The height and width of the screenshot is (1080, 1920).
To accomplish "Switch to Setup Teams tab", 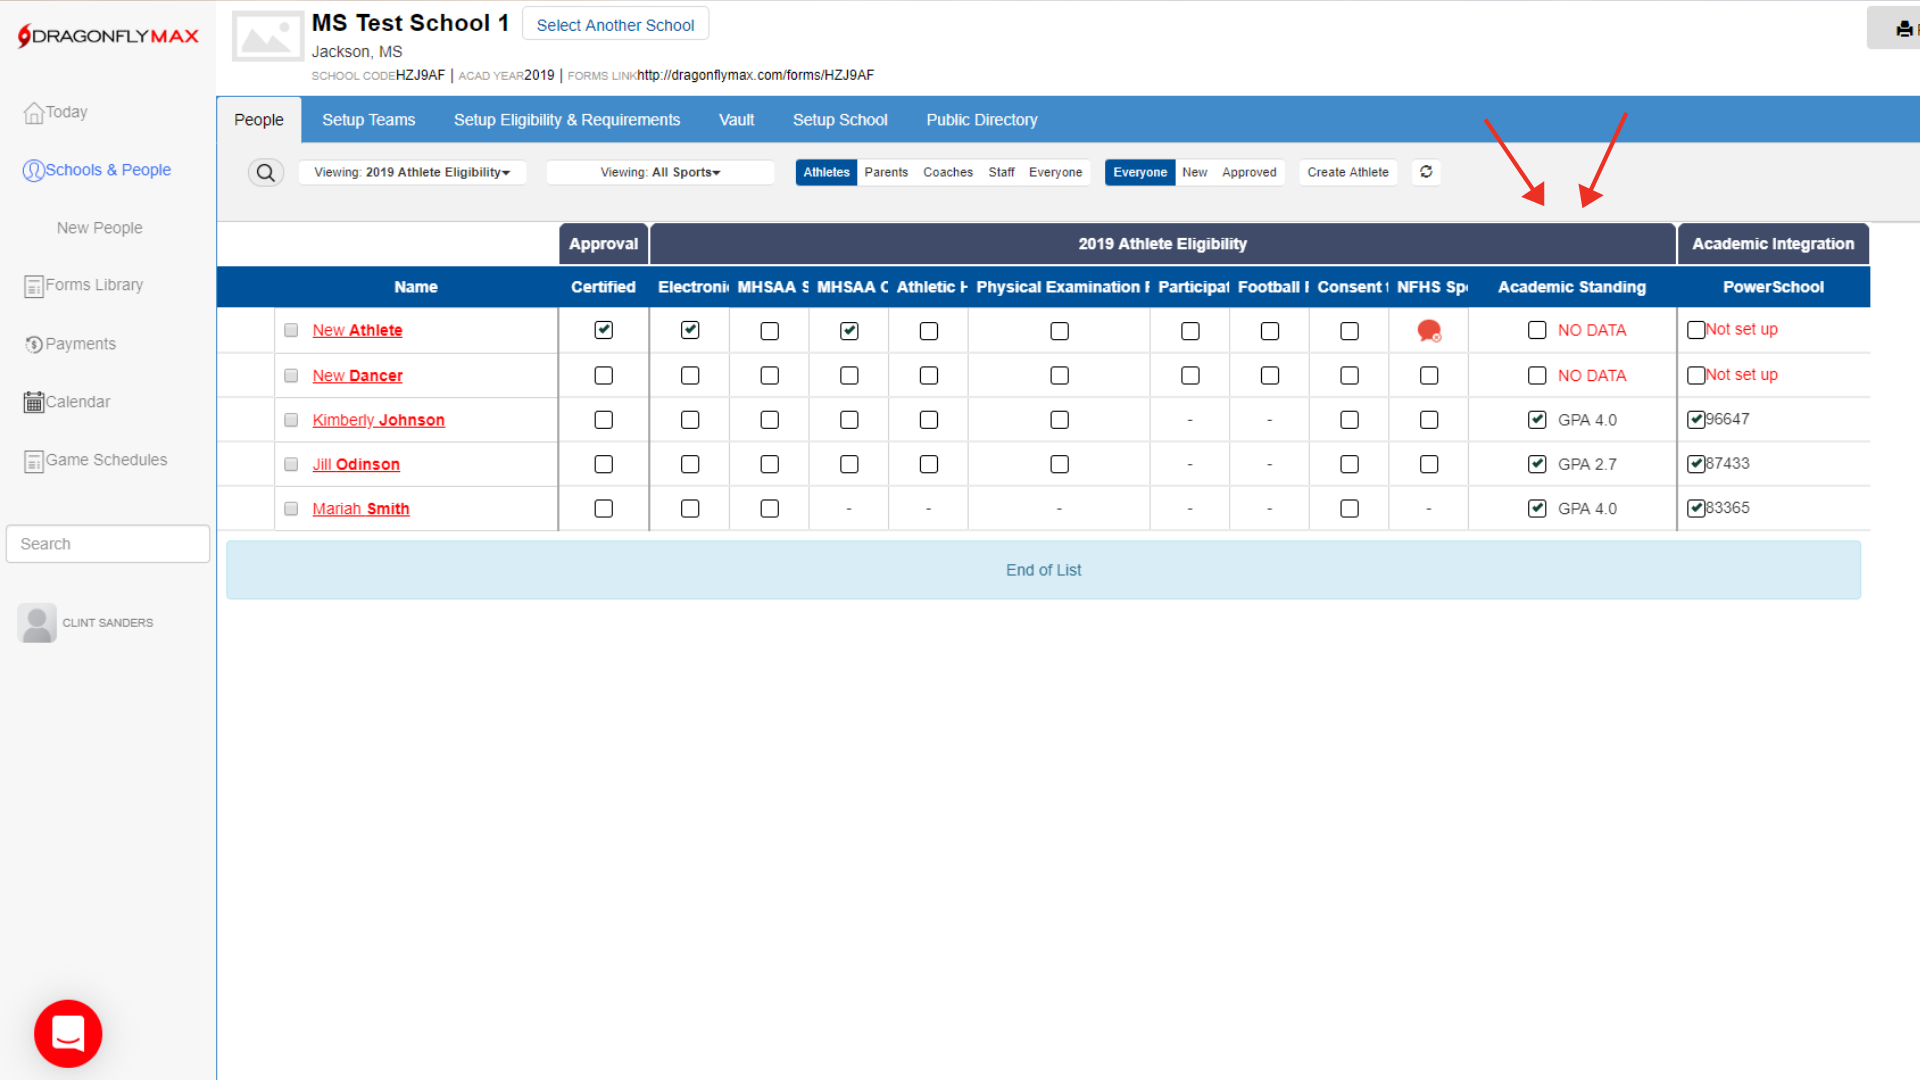I will pos(368,120).
